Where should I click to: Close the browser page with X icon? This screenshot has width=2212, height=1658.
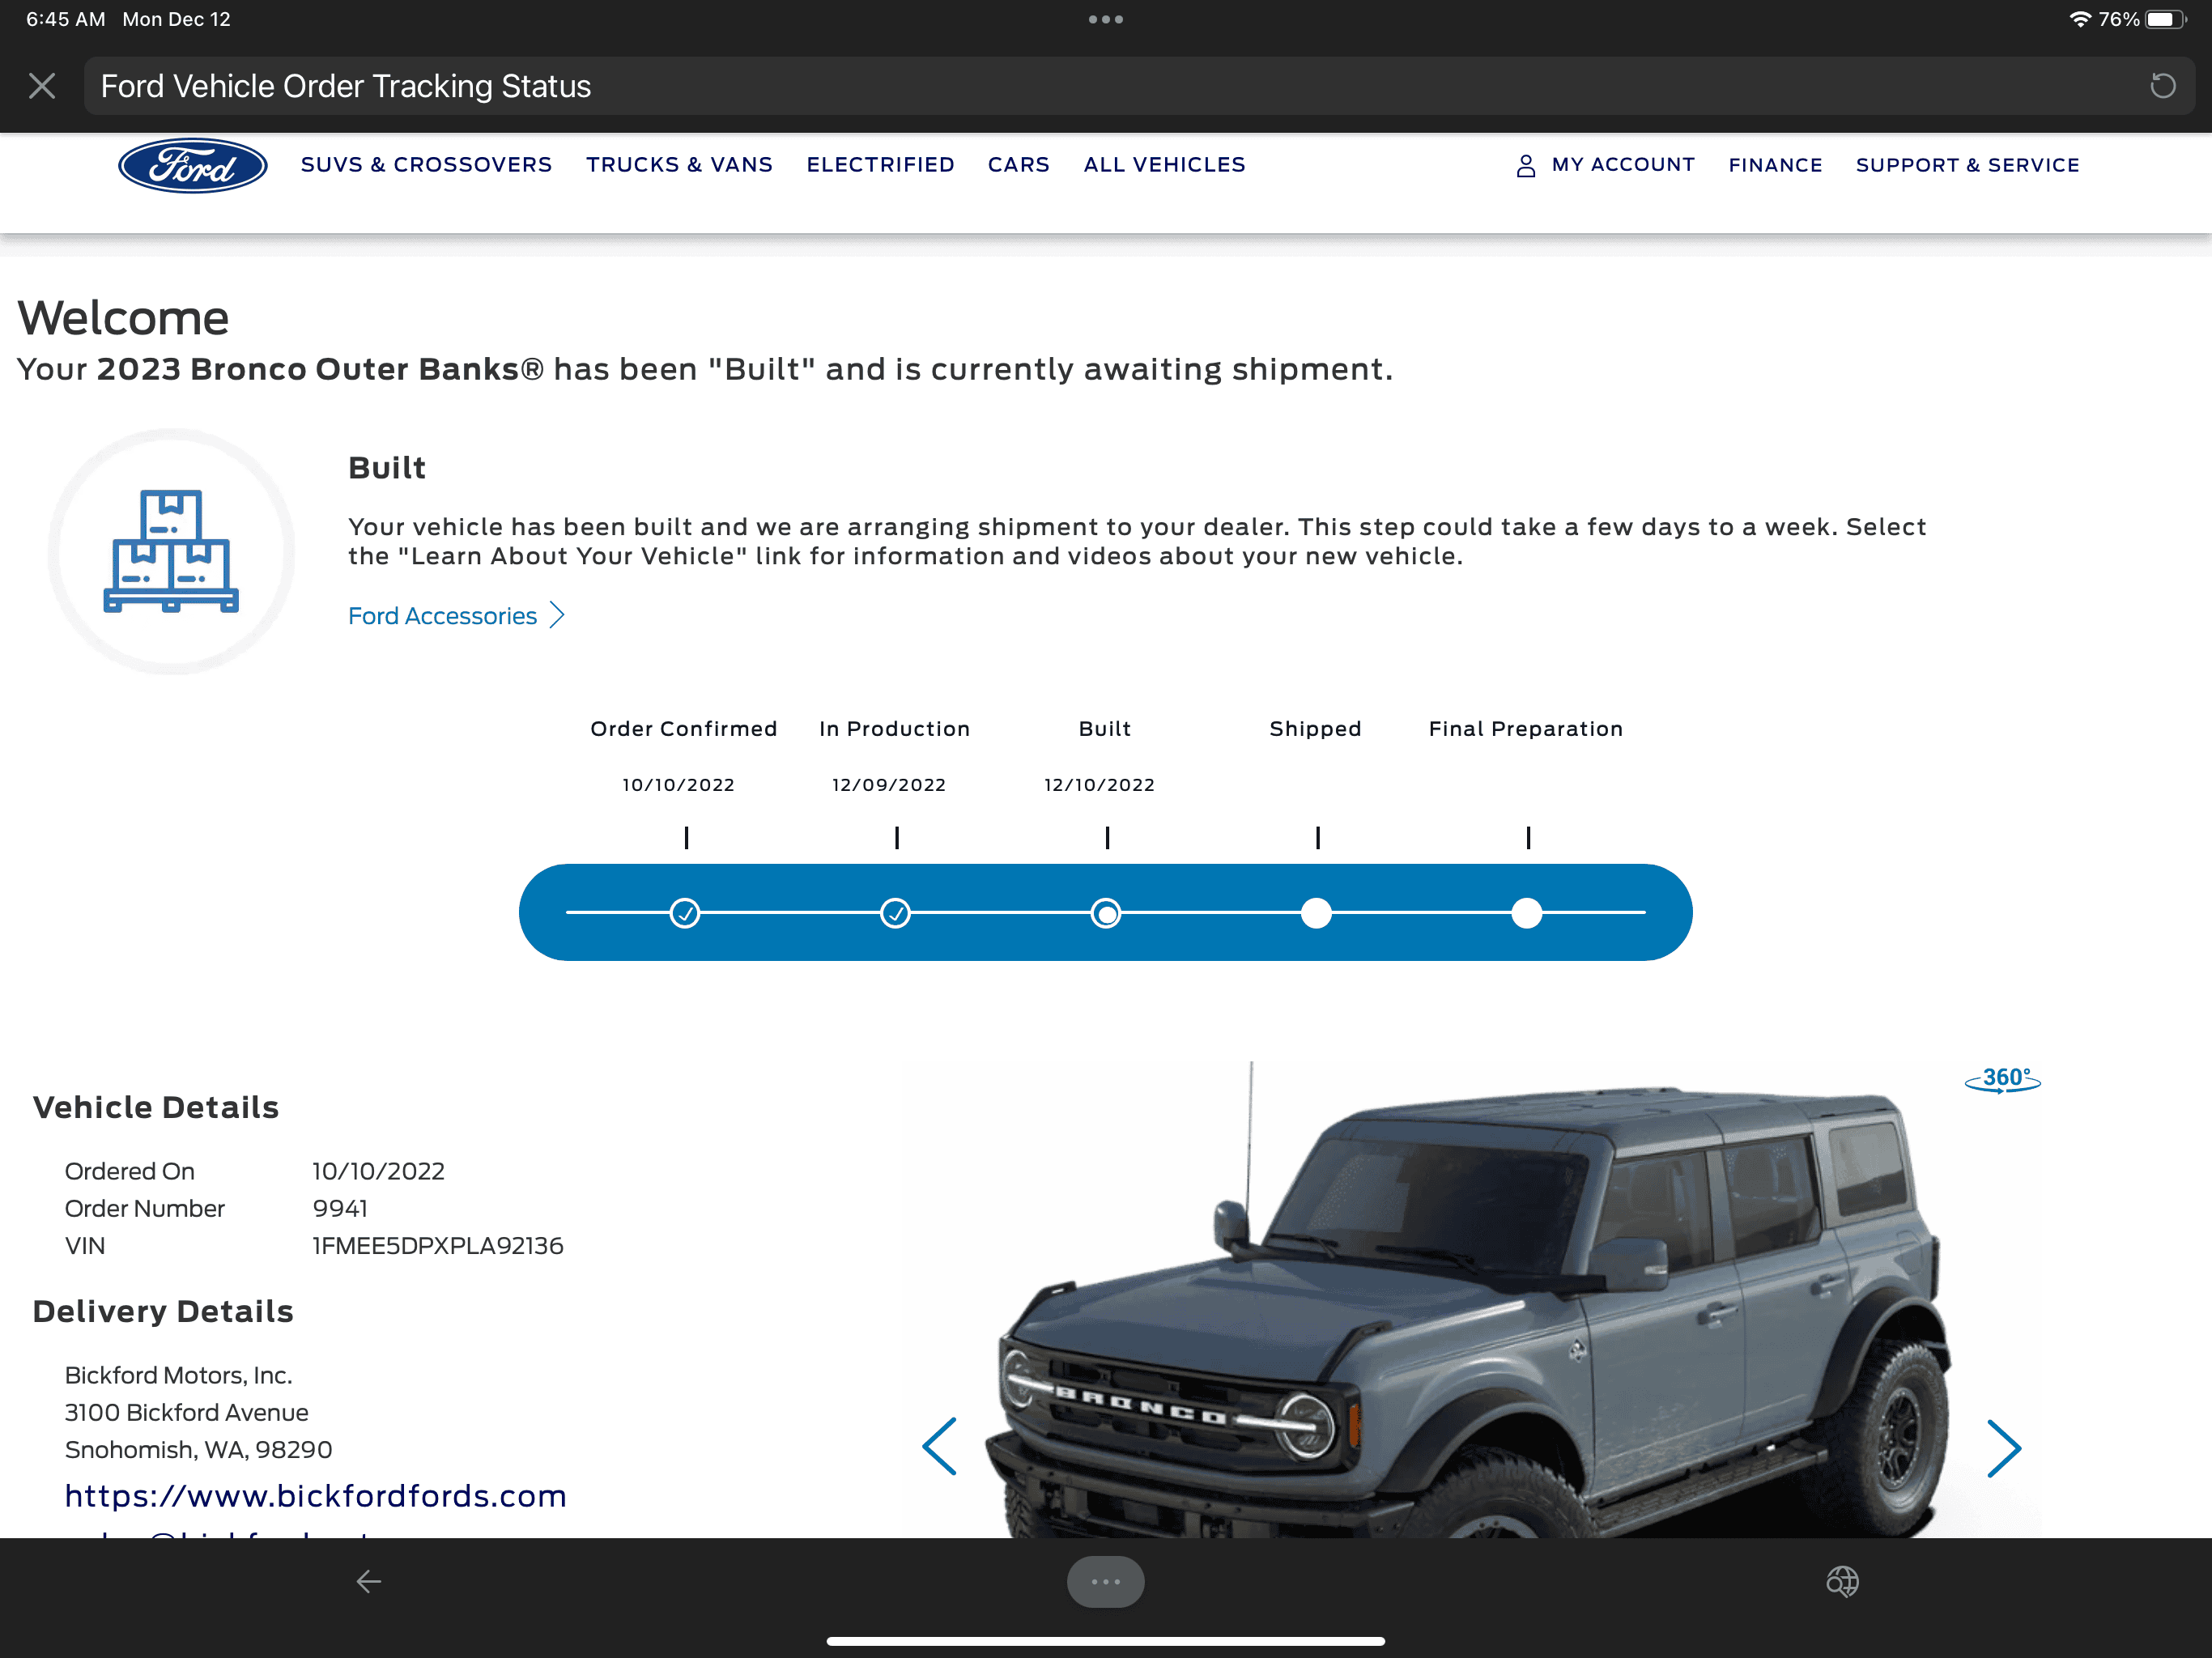tap(42, 86)
